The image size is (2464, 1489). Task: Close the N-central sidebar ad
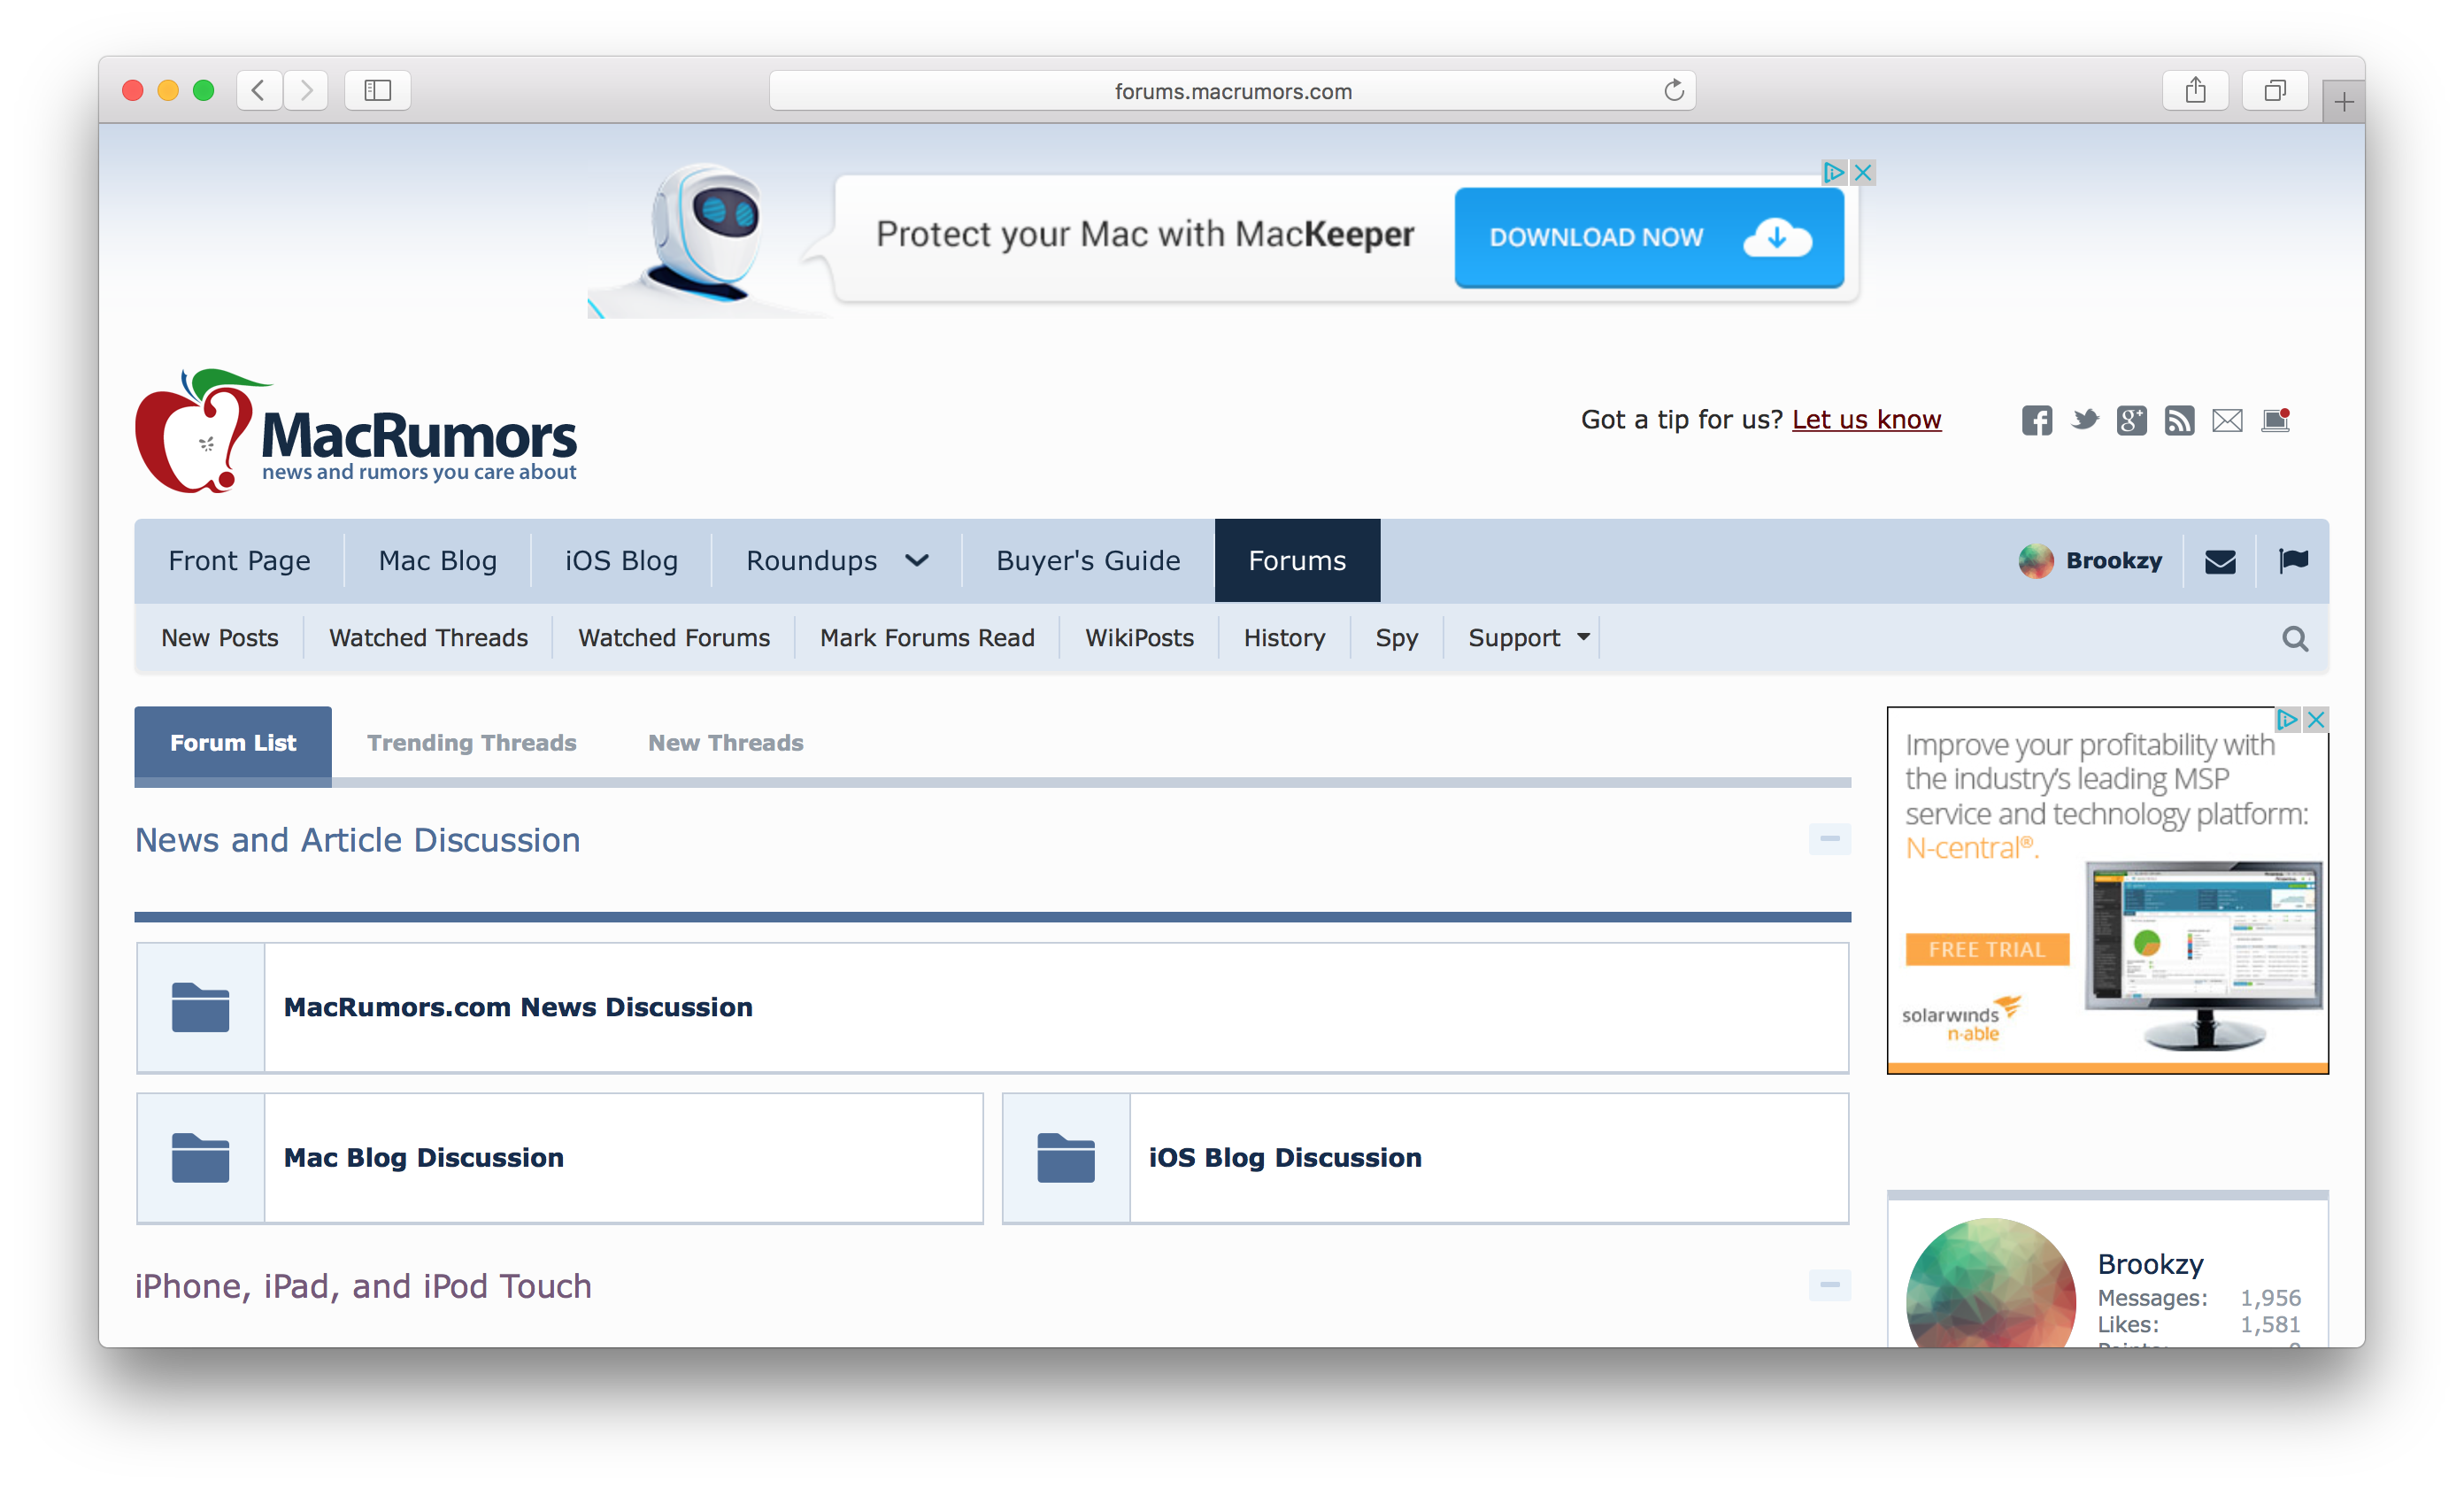pyautogui.click(x=2315, y=719)
